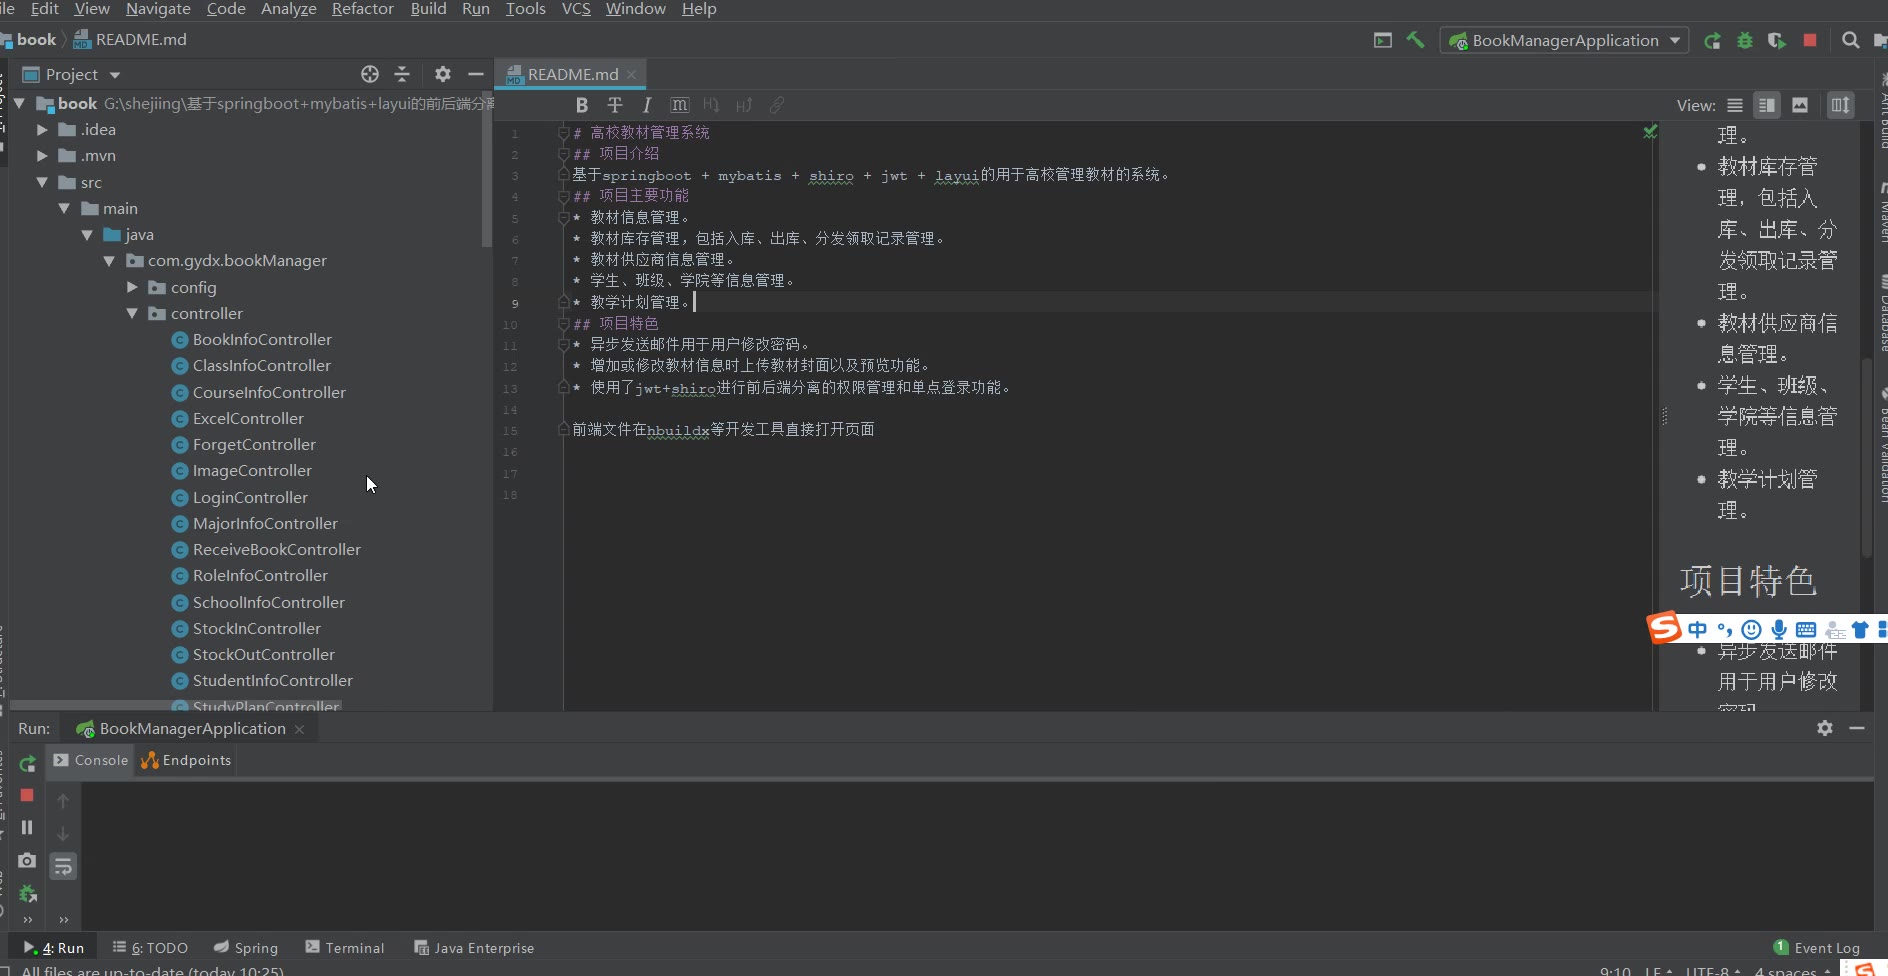This screenshot has height=976, width=1888.
Task: Click the Build project hammer icon
Action: pos(1415,40)
